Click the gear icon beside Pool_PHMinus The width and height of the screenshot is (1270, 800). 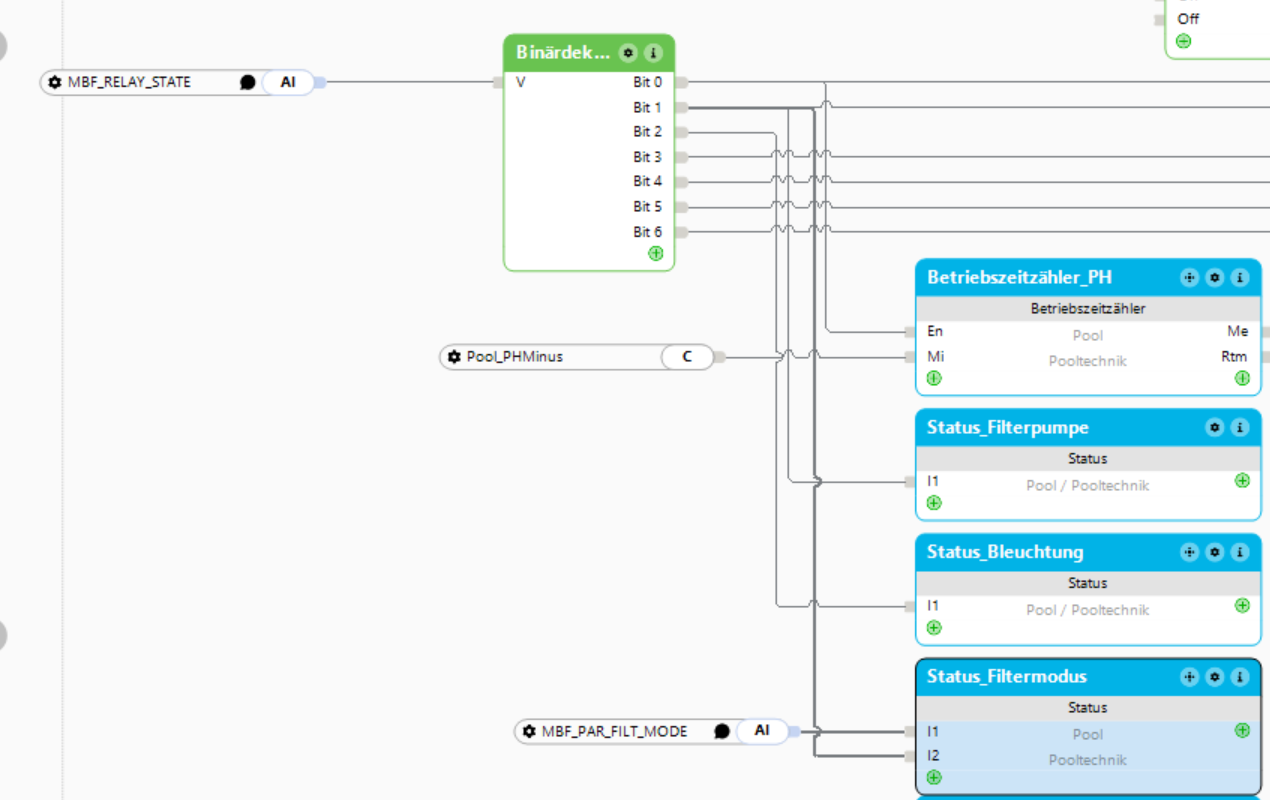(454, 357)
